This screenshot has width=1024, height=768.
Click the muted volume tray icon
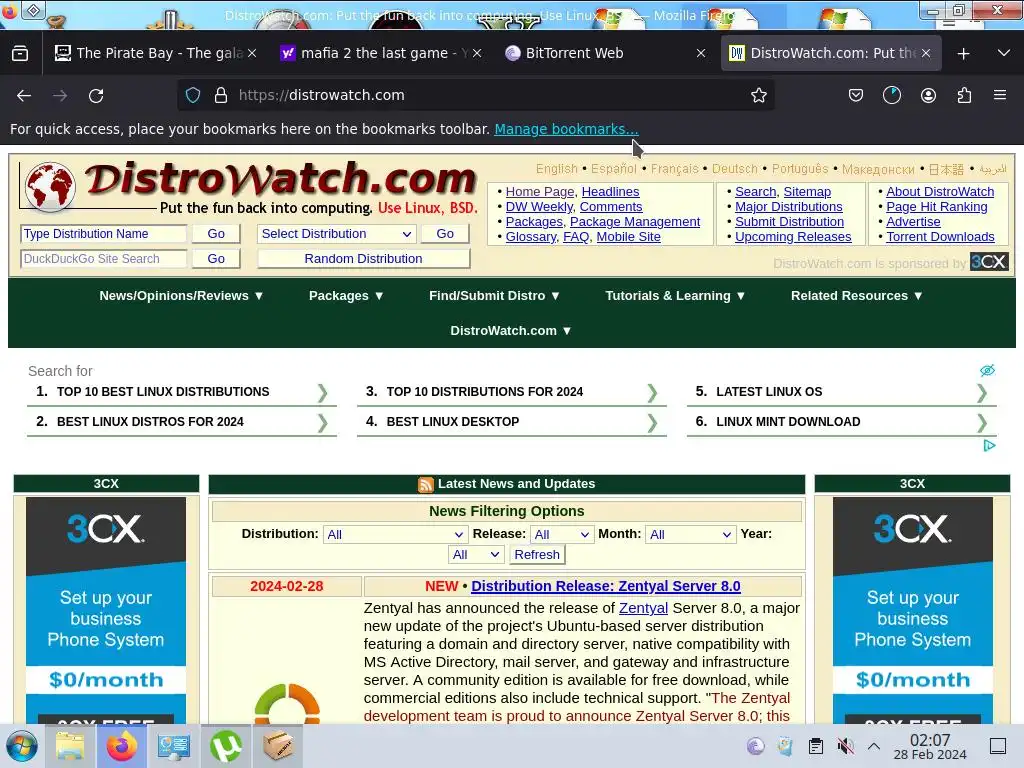(x=845, y=746)
